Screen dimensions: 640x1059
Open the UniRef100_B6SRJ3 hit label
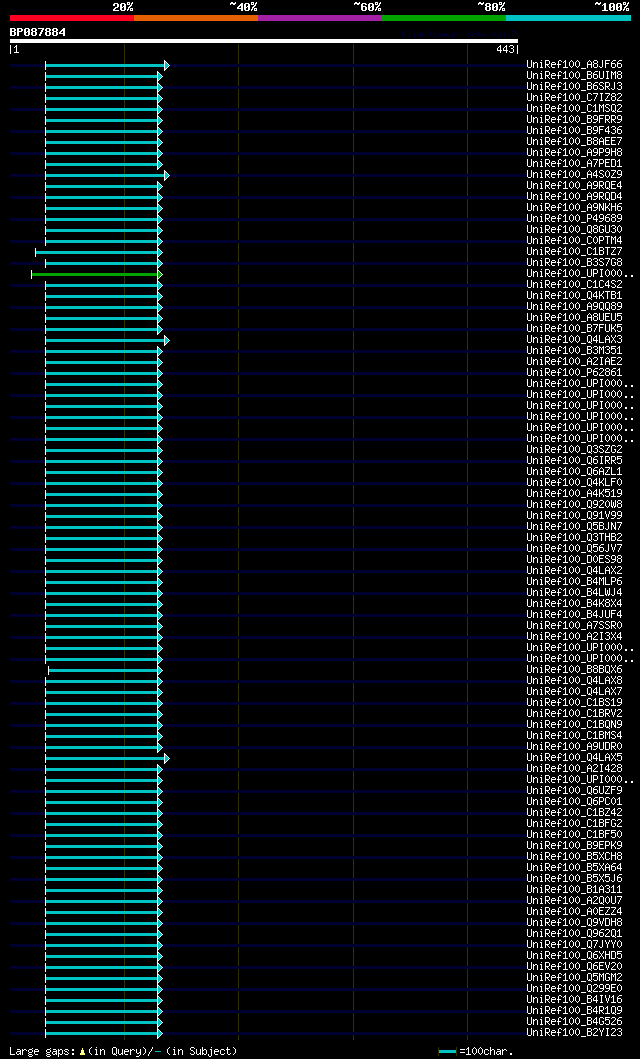pyautogui.click(x=575, y=86)
